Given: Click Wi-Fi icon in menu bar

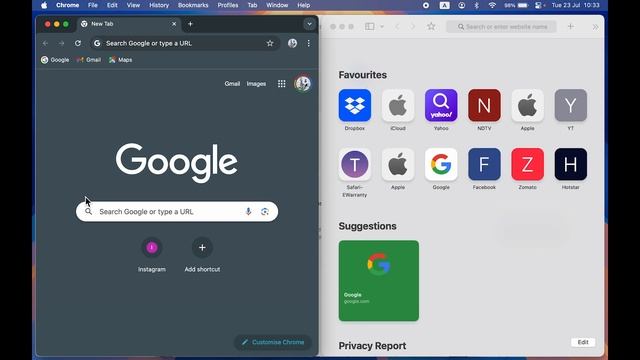Looking at the screenshot, I should tap(492, 5).
